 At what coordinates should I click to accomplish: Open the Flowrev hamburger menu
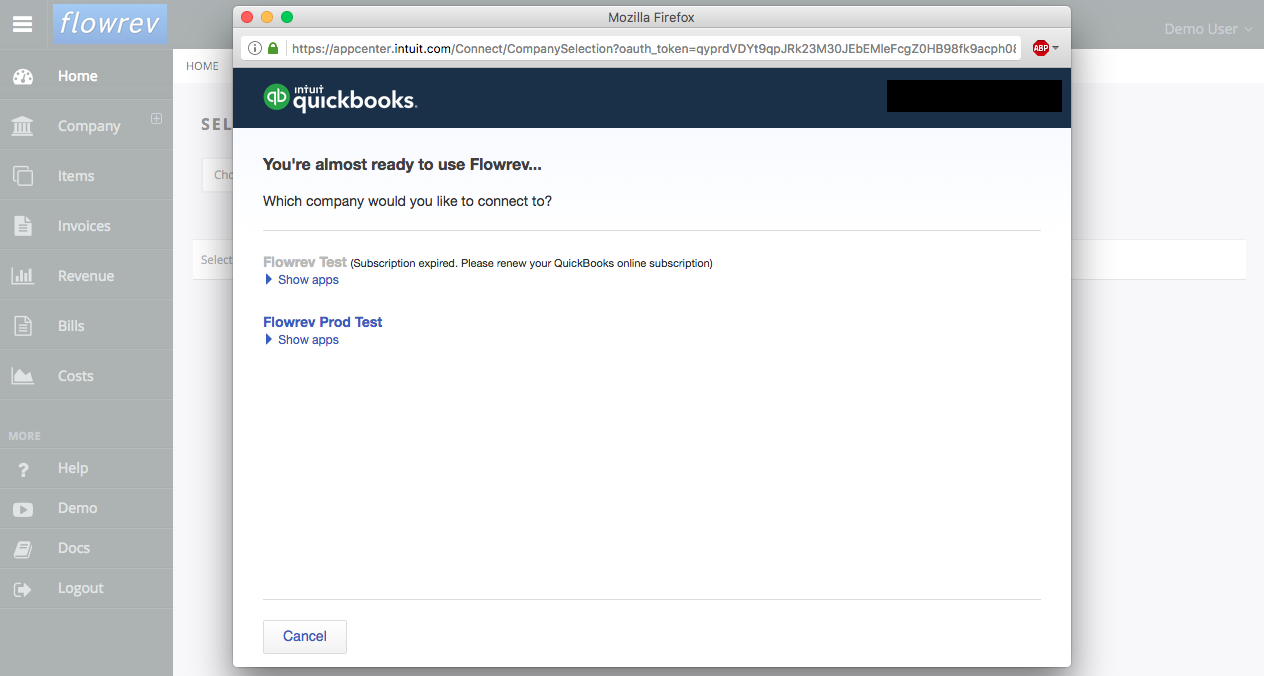point(22,25)
